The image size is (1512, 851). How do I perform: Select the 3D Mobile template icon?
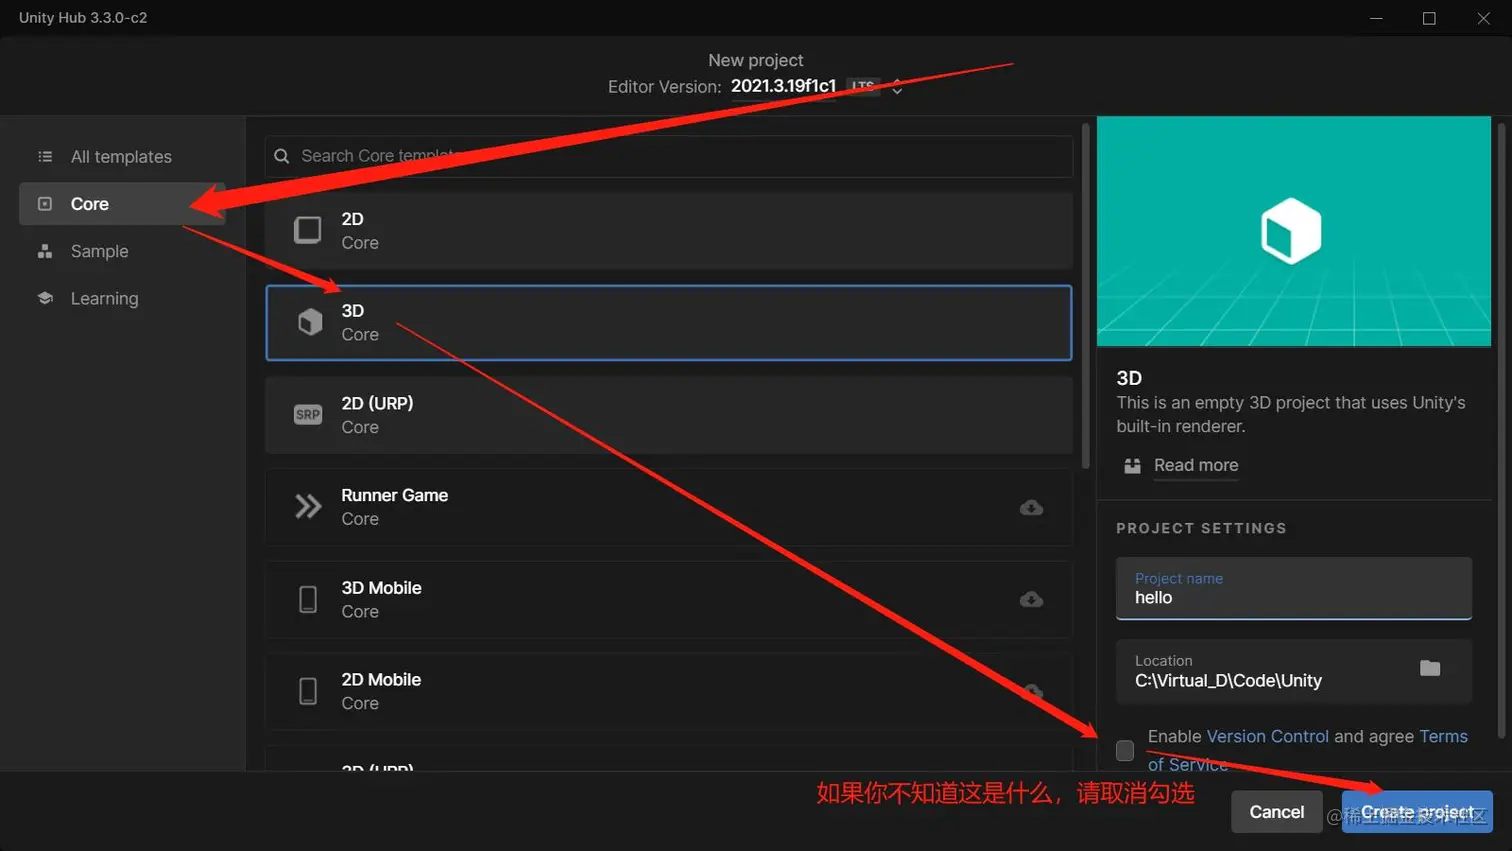tap(307, 598)
